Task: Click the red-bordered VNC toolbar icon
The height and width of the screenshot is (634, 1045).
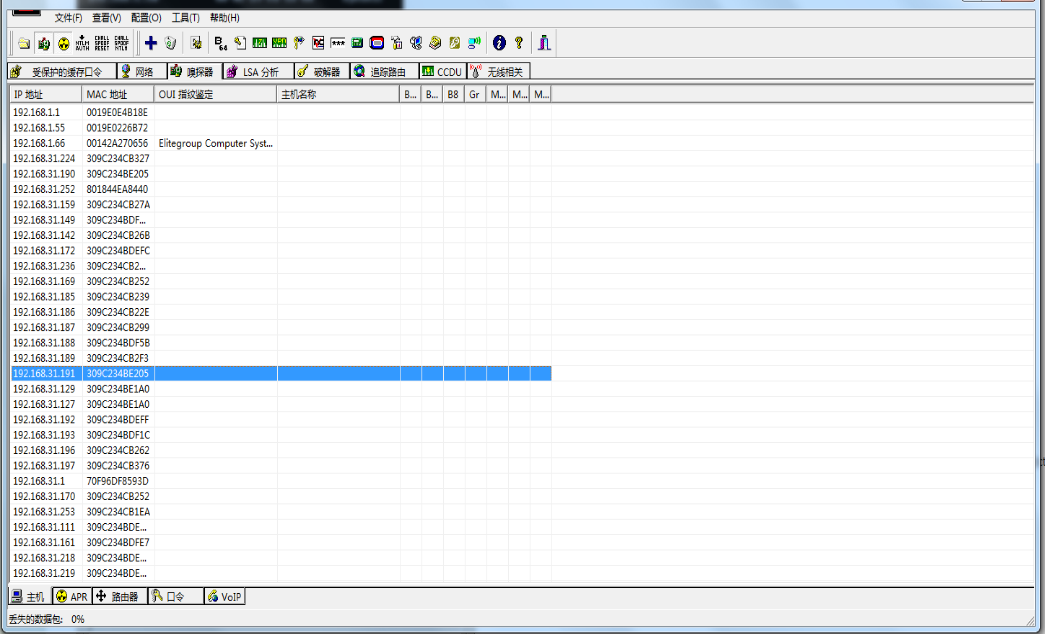Action: click(318, 43)
